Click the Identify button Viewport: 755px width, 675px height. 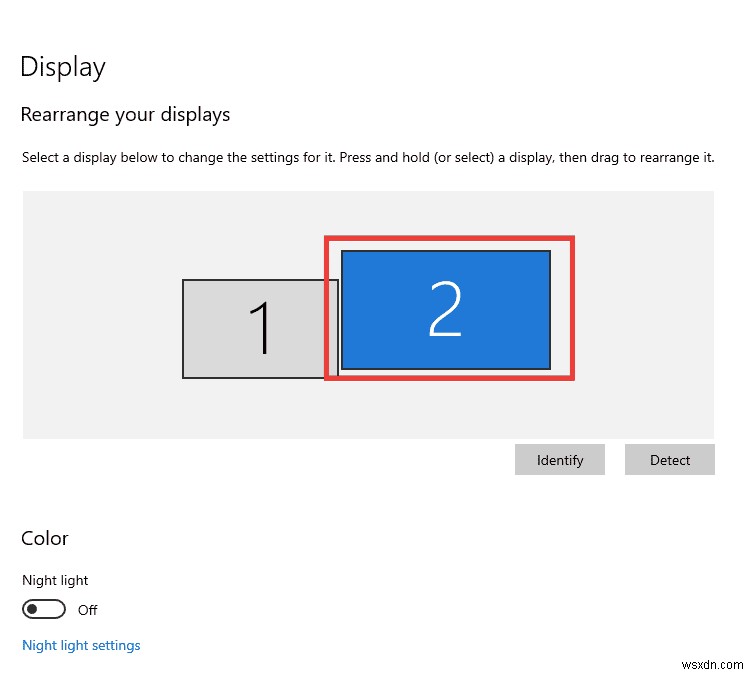tap(560, 460)
